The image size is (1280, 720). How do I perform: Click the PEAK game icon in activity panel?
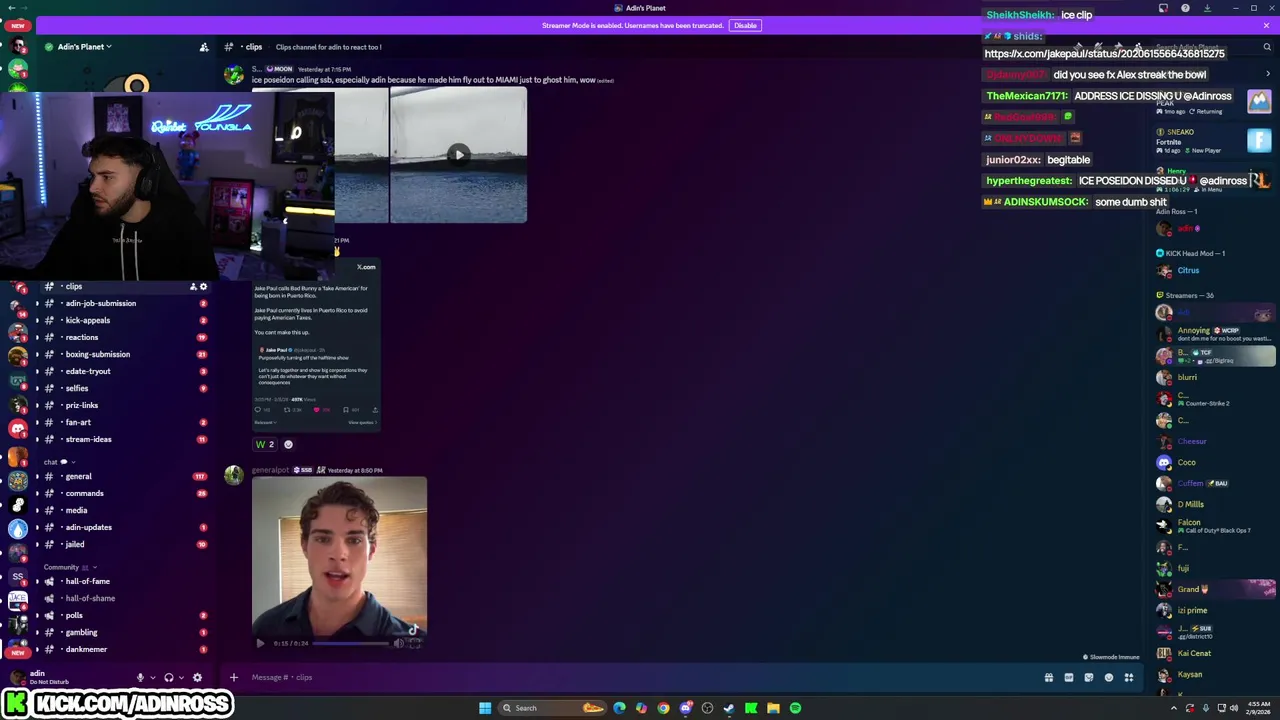tap(1259, 101)
